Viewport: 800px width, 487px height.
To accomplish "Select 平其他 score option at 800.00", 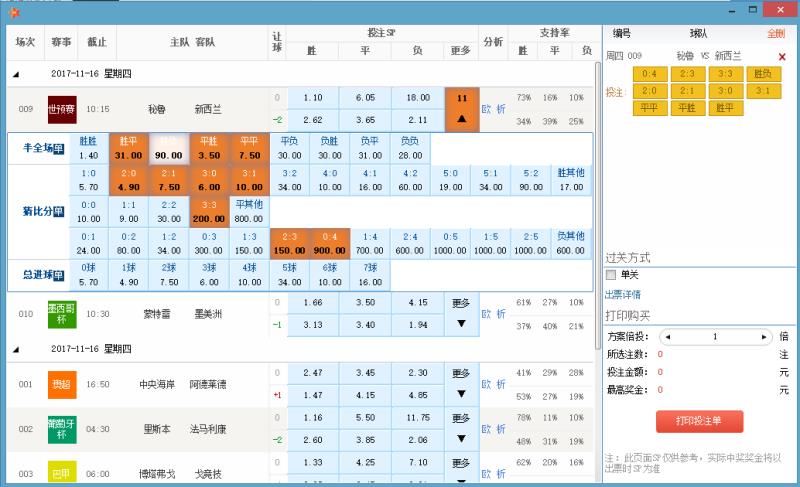I will click(x=249, y=212).
